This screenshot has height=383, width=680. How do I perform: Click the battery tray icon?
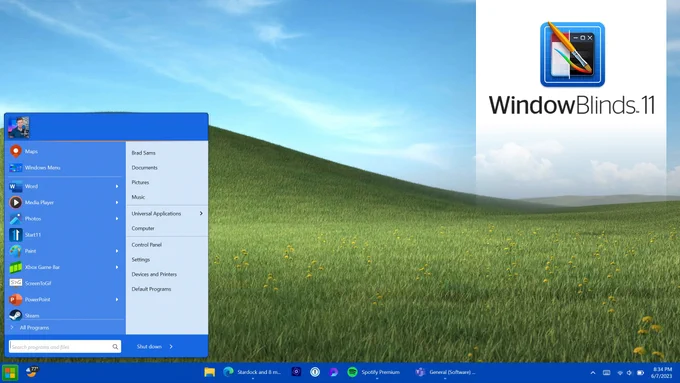641,373
